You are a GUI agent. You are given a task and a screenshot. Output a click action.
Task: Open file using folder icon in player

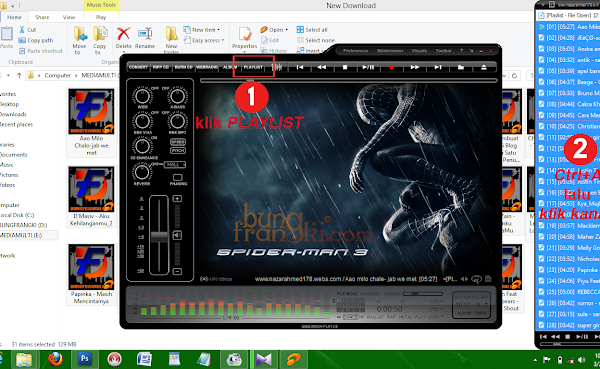(x=461, y=67)
